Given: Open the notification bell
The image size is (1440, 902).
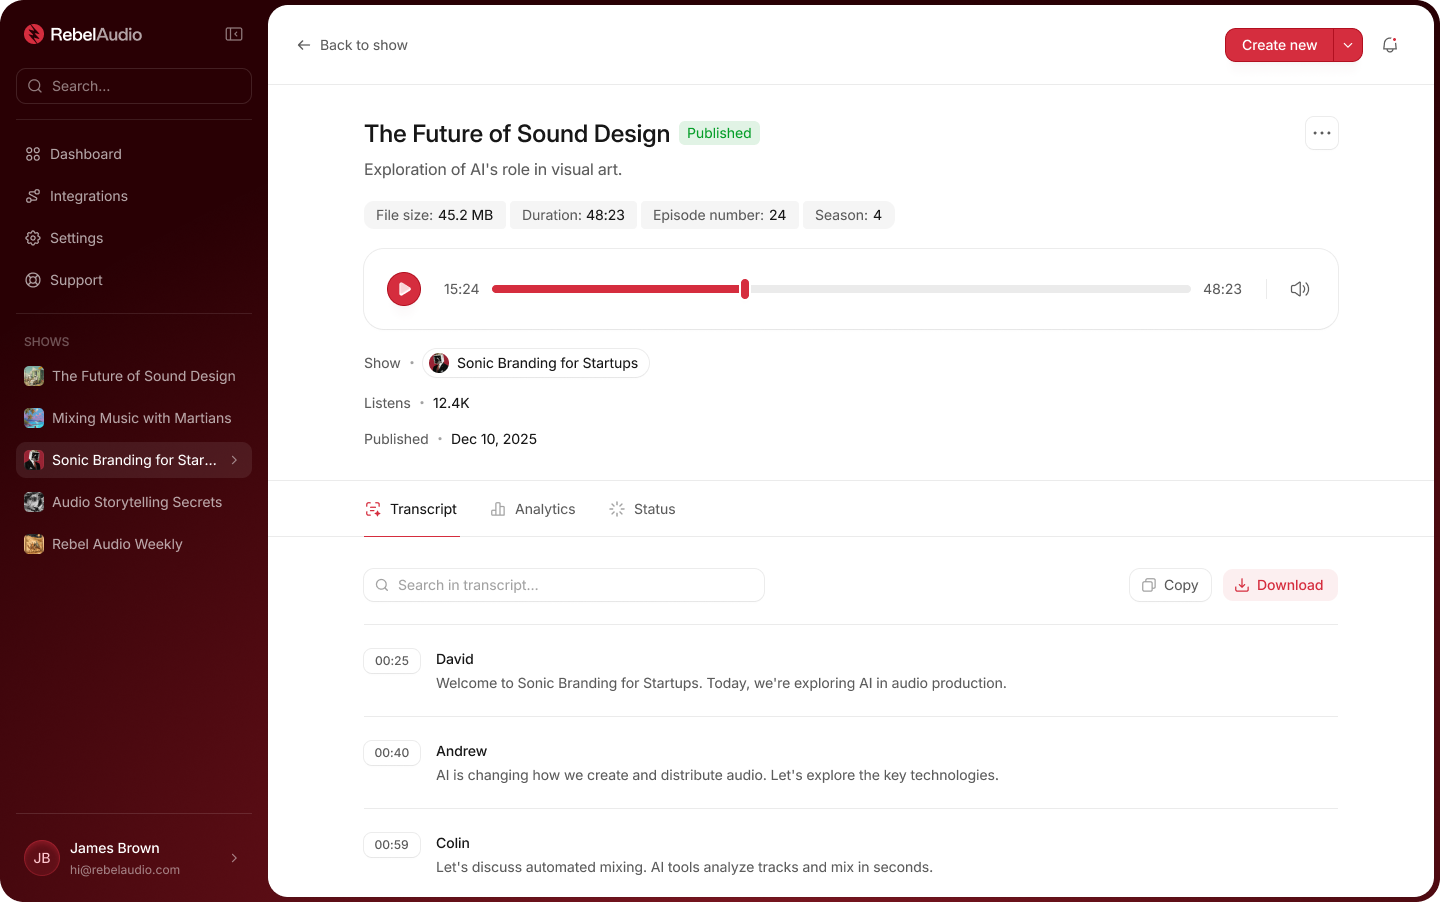Looking at the screenshot, I should [x=1390, y=45].
